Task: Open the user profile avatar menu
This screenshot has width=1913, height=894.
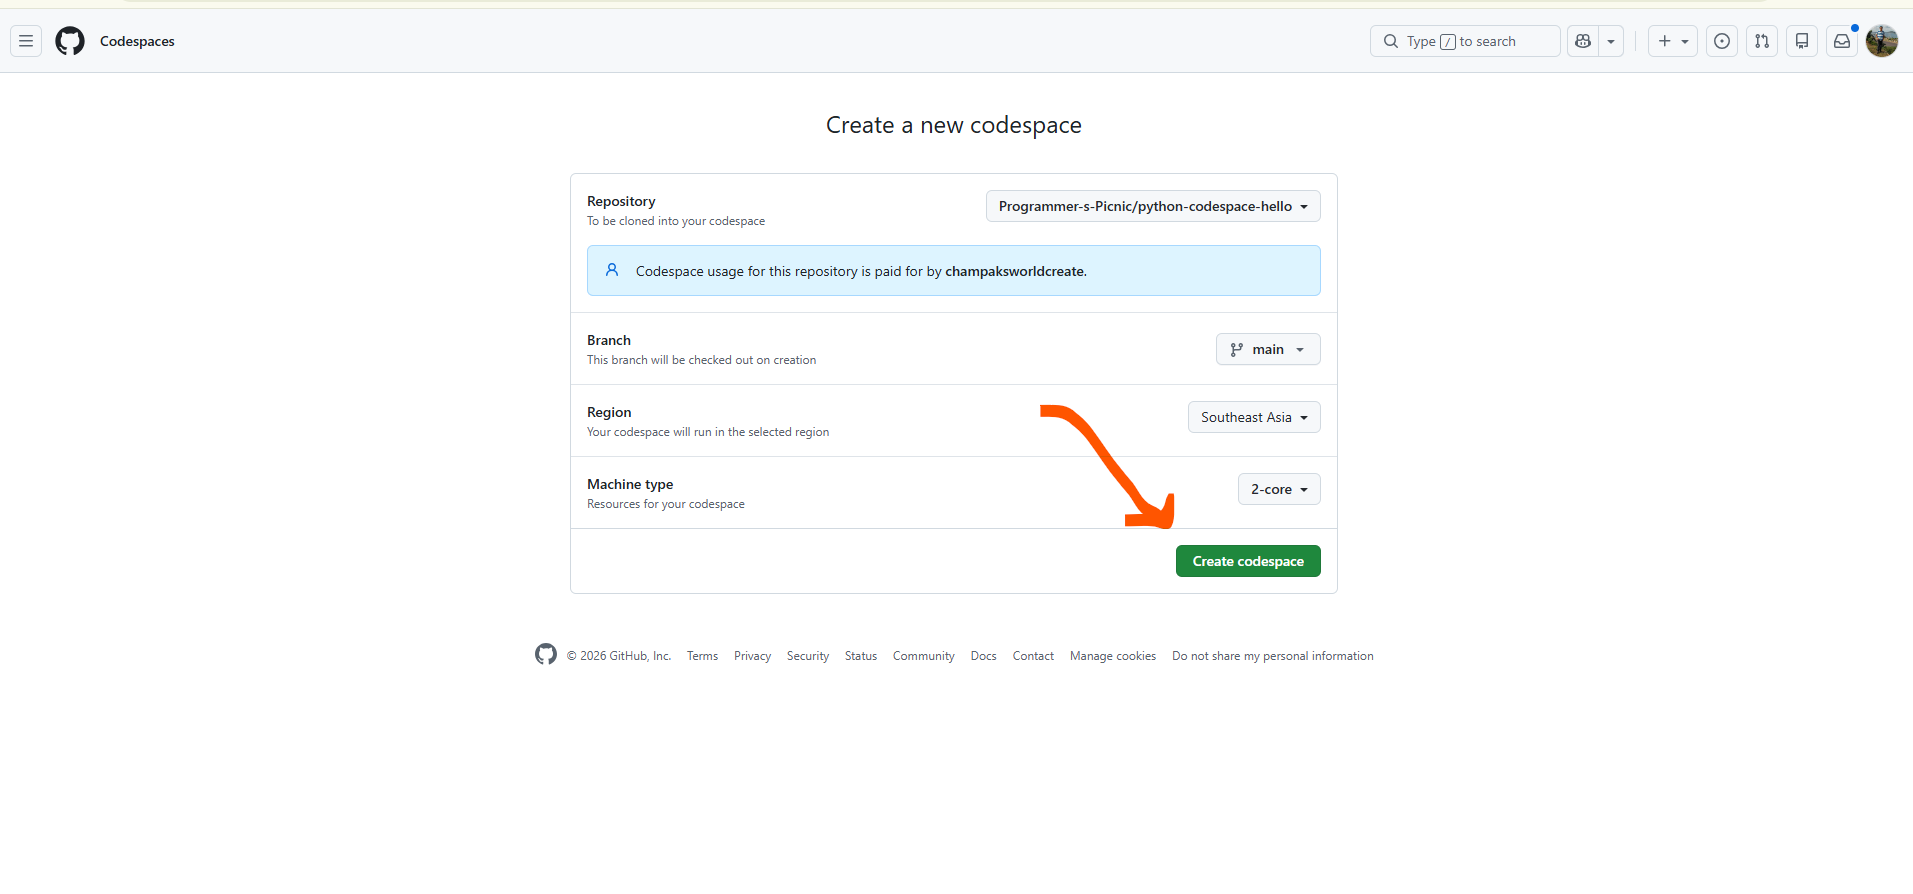Action: click(x=1882, y=41)
